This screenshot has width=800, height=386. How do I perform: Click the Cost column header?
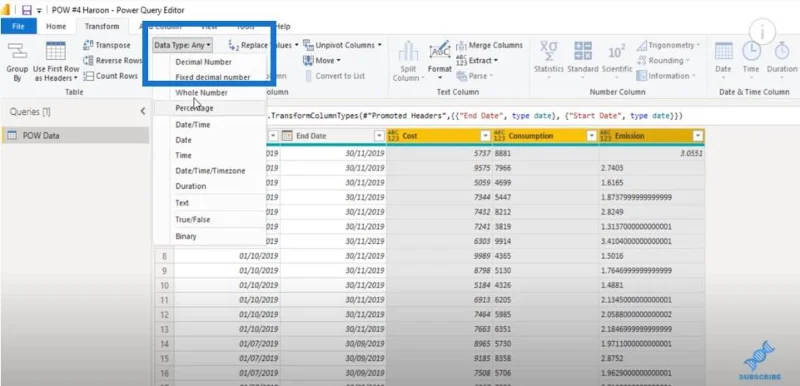439,136
